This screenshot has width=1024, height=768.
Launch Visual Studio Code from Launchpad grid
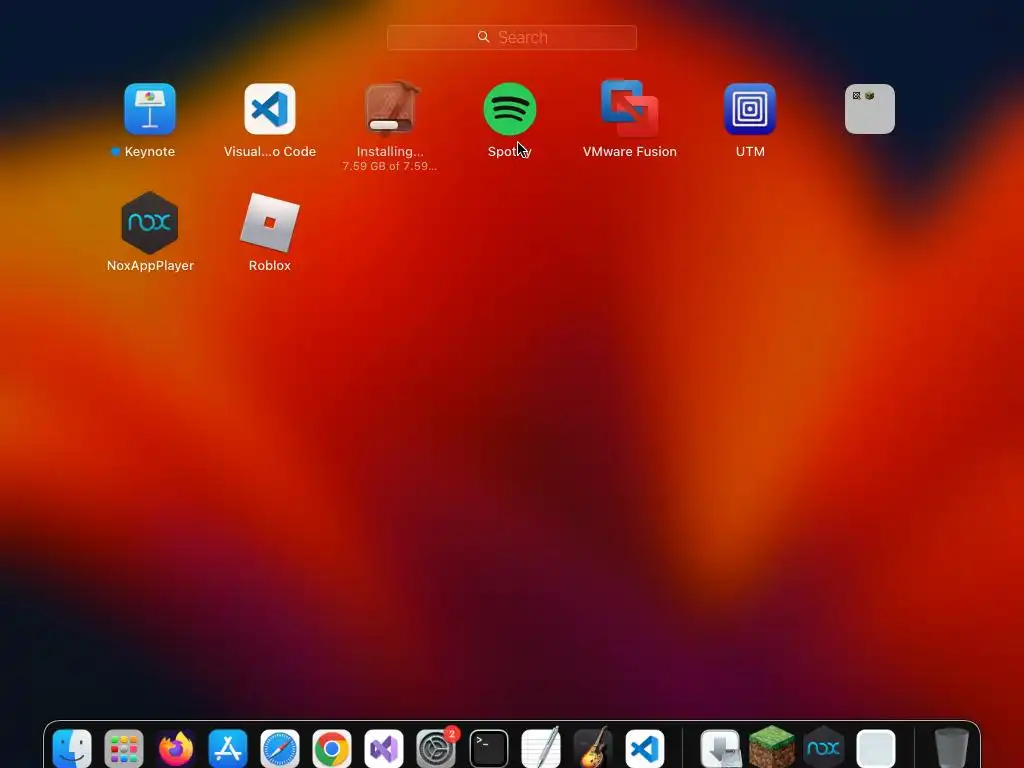point(270,109)
